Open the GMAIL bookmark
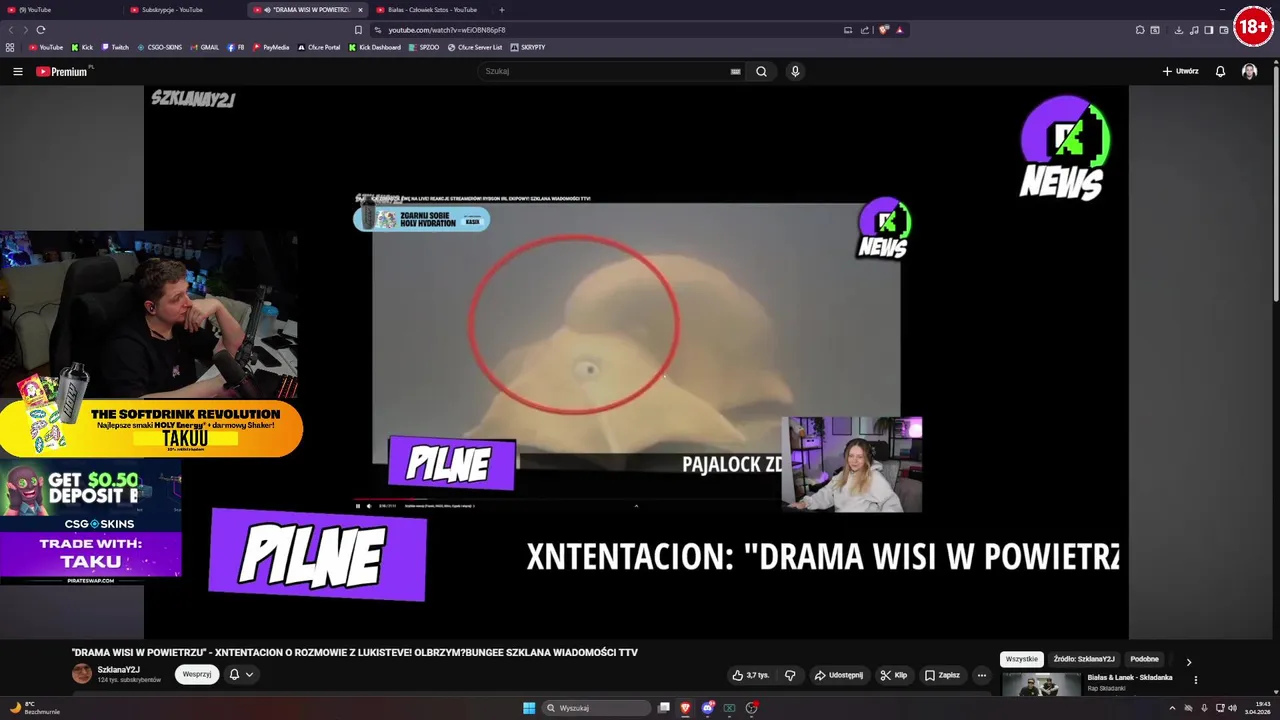The width and height of the screenshot is (1280, 720). pyautogui.click(x=204, y=47)
